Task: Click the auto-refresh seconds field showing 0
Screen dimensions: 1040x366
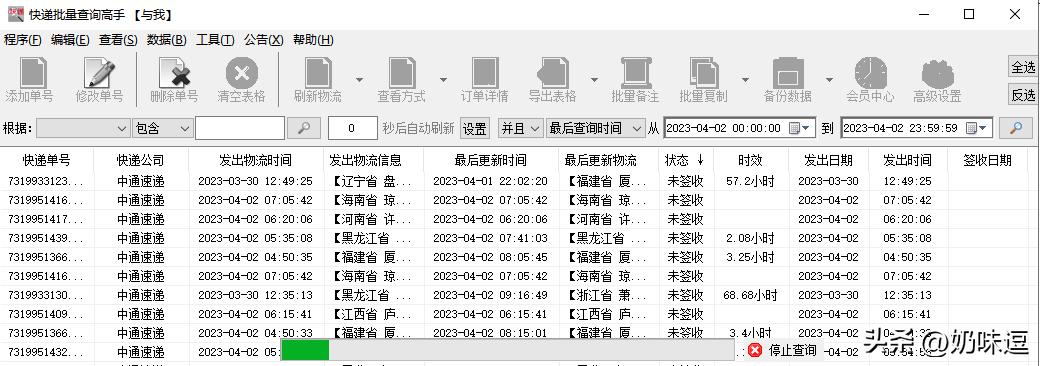Action: [352, 128]
